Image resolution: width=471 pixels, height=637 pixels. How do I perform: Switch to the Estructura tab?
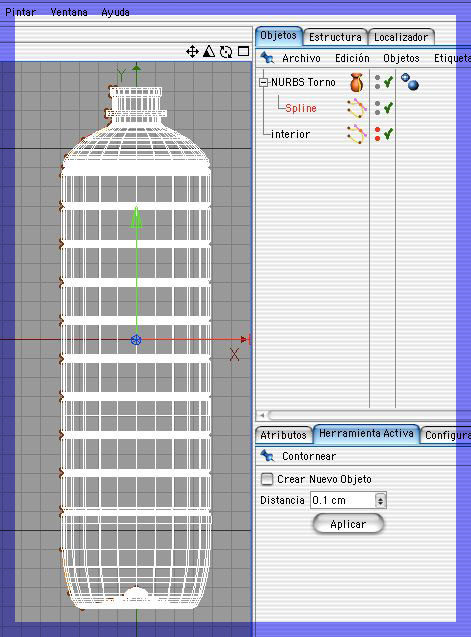(x=335, y=37)
